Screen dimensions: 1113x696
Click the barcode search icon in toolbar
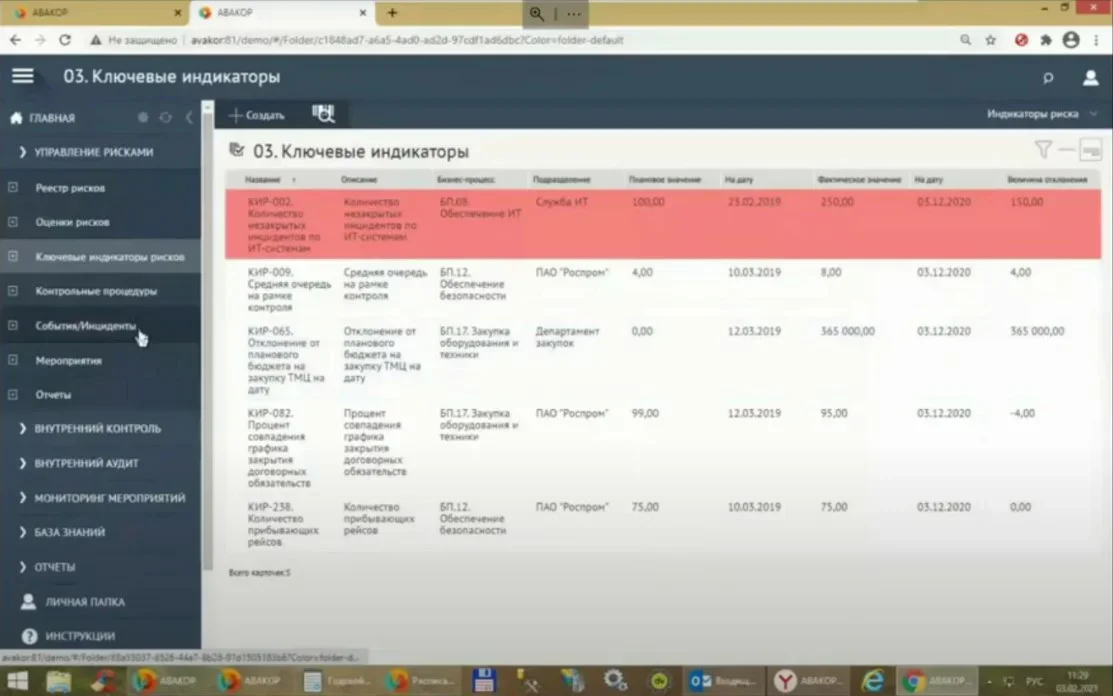click(323, 114)
